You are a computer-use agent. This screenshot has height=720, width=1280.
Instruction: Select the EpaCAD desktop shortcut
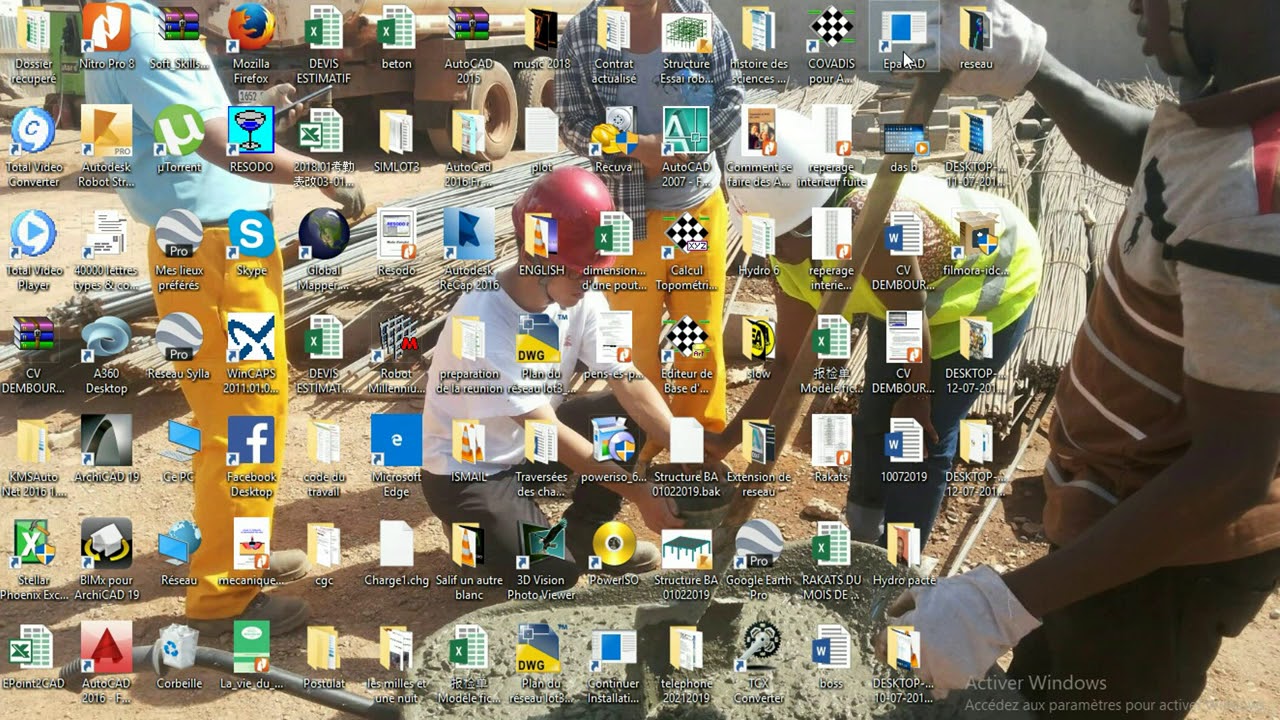coord(903,39)
